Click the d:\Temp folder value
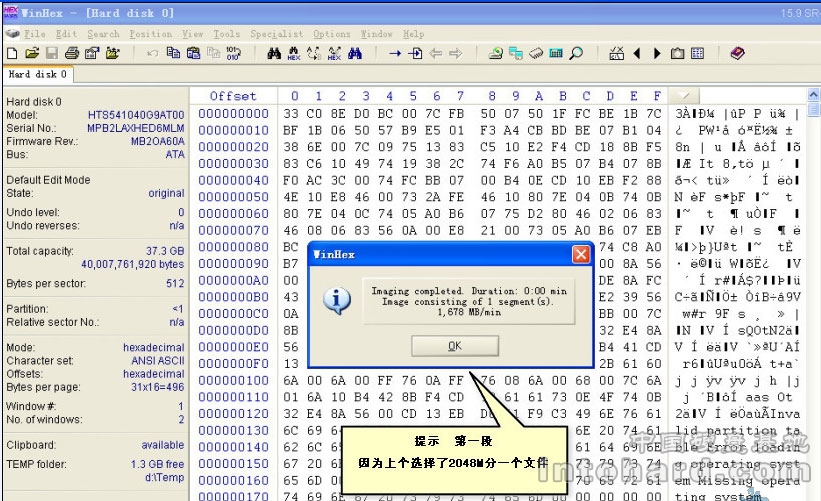The height and width of the screenshot is (501, 821). point(164,477)
